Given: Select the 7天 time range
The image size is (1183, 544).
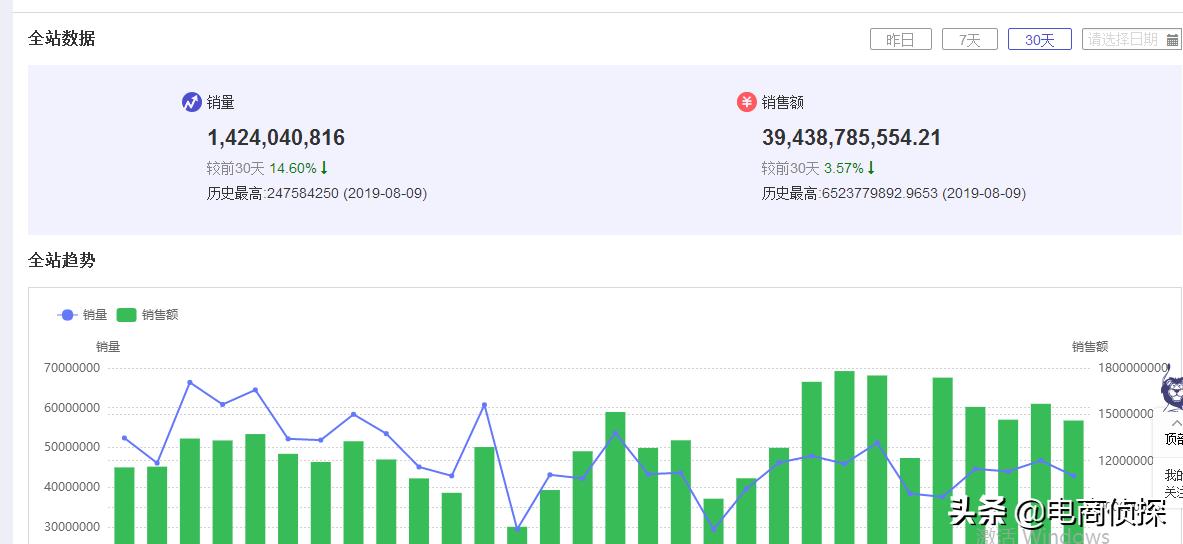Looking at the screenshot, I should (x=970, y=40).
